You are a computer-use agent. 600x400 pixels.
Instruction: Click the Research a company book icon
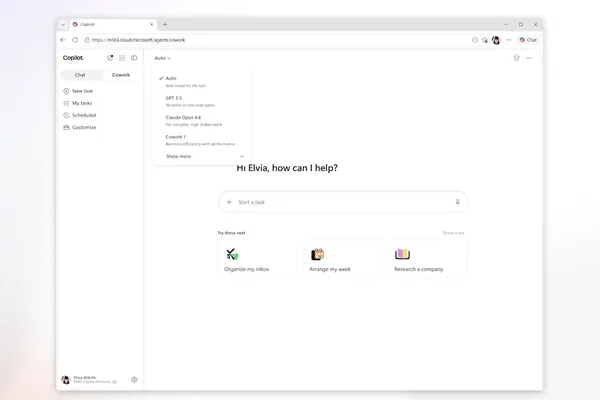click(403, 254)
